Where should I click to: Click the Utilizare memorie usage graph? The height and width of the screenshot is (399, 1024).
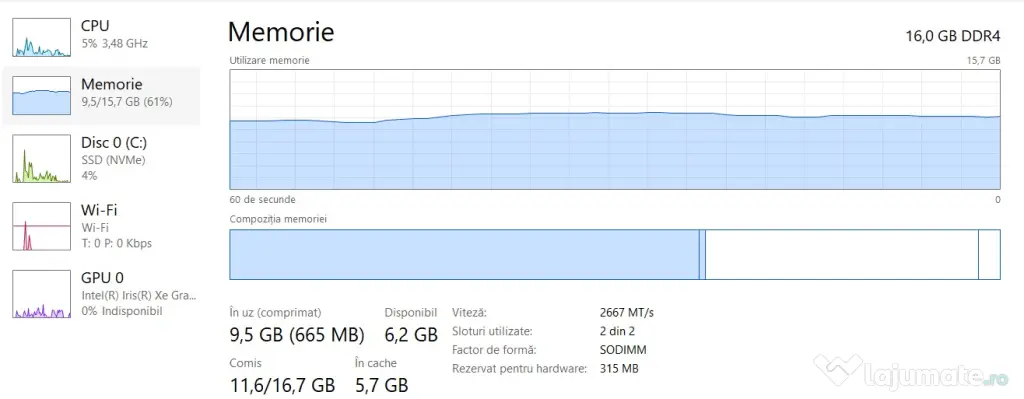click(615, 129)
